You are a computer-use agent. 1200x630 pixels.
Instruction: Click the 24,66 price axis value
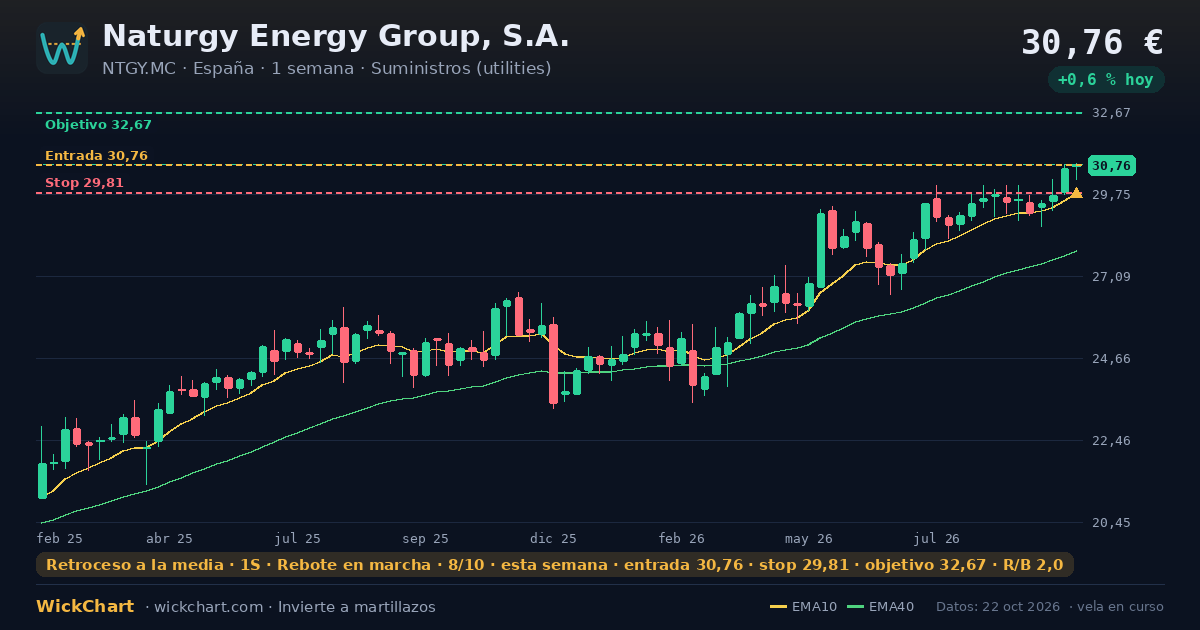pos(1111,359)
